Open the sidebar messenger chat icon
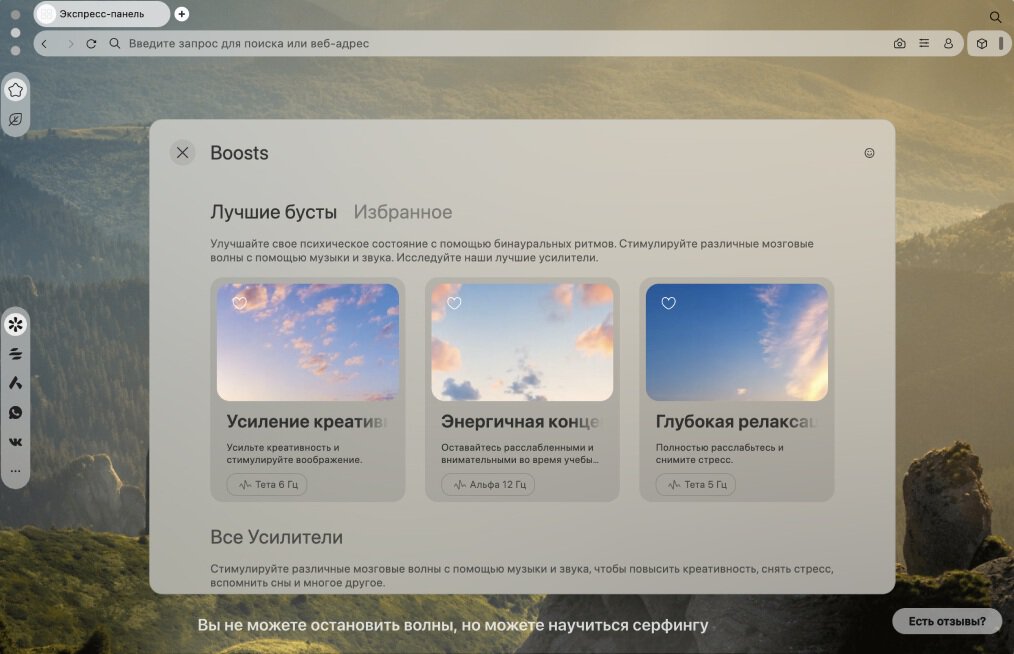Image resolution: width=1014 pixels, height=654 pixels. [x=16, y=120]
